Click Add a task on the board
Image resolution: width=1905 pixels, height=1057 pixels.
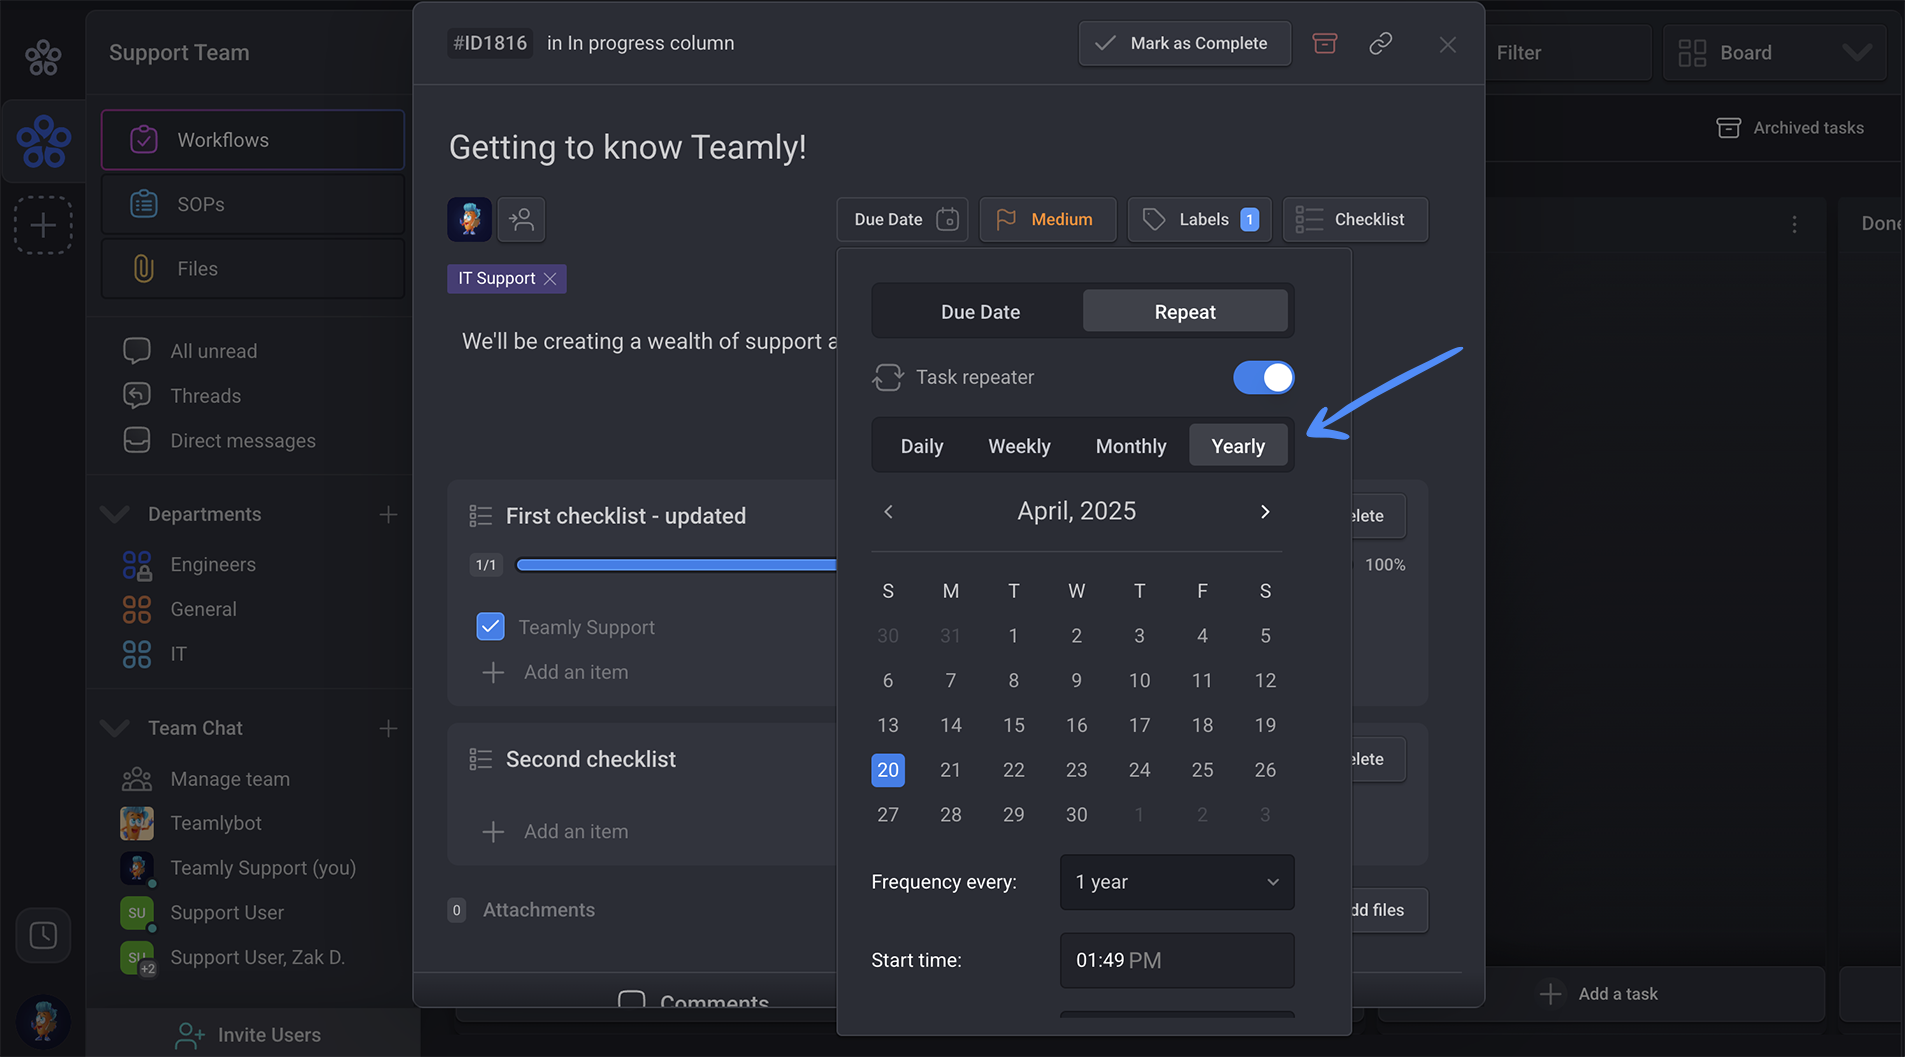1598,994
